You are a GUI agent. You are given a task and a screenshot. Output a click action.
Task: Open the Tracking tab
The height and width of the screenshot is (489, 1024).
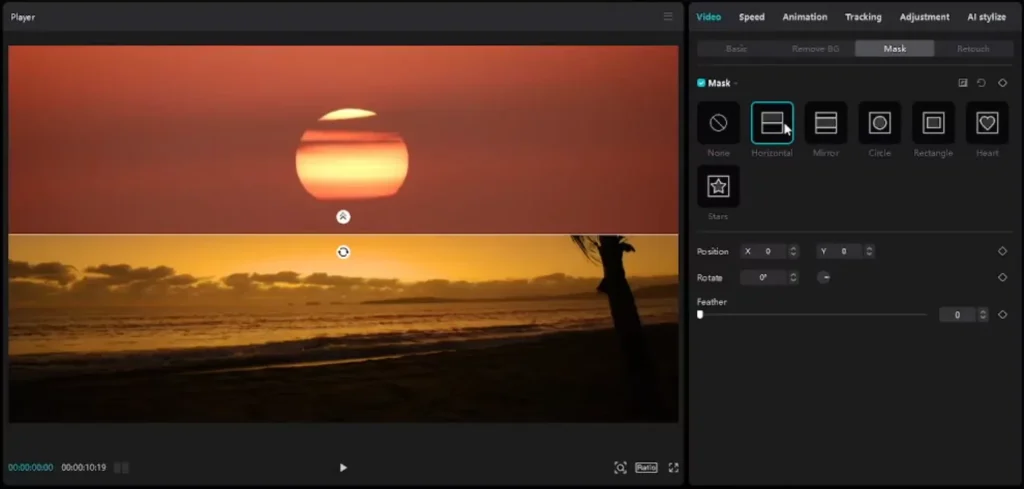pos(863,17)
